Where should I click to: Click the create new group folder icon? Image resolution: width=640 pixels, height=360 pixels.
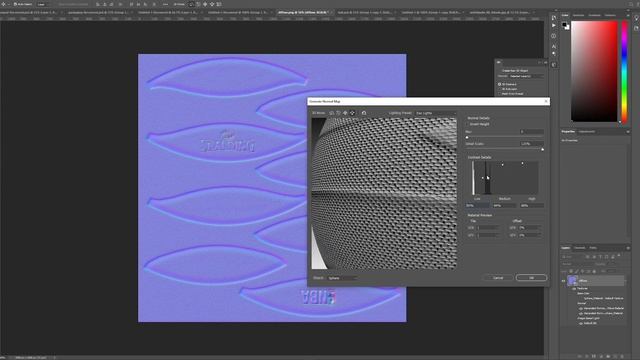pyautogui.click(x=608, y=356)
